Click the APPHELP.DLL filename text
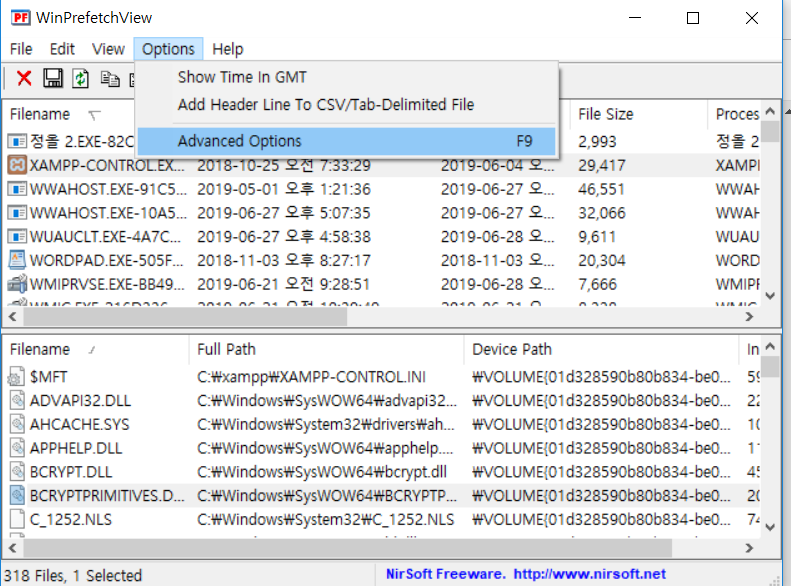The image size is (791, 586). 76,448
